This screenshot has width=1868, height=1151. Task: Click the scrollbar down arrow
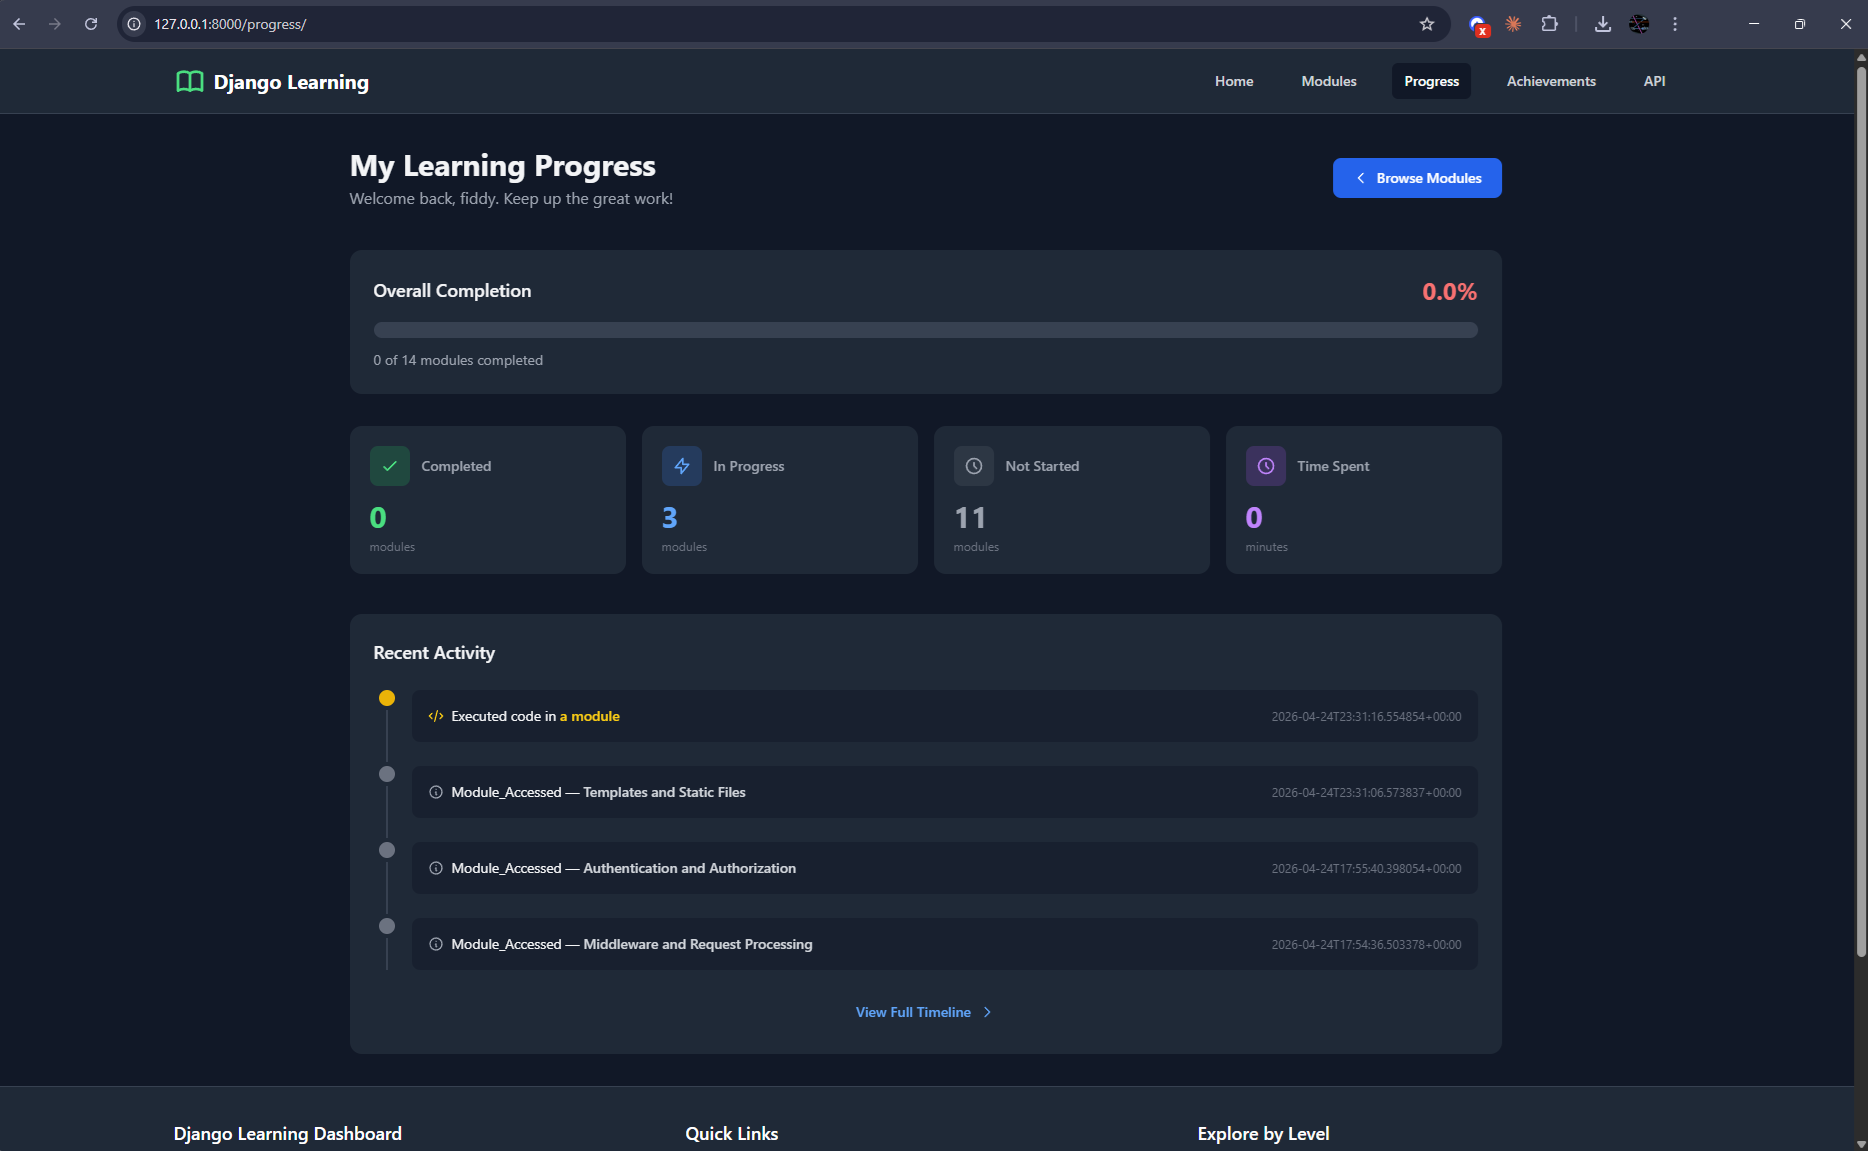tap(1861, 1143)
